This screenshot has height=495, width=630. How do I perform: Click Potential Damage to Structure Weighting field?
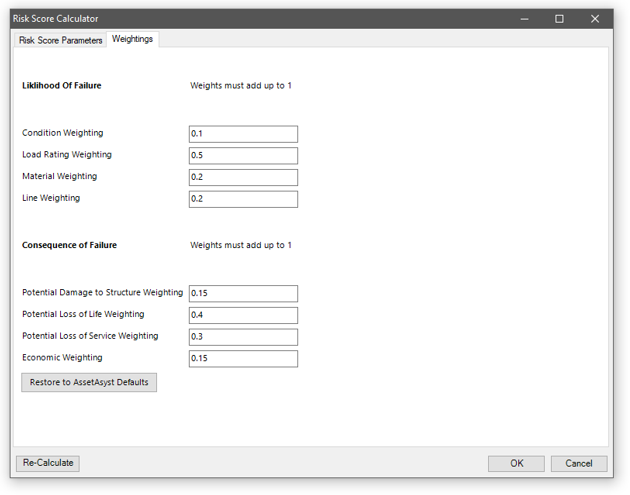click(243, 294)
